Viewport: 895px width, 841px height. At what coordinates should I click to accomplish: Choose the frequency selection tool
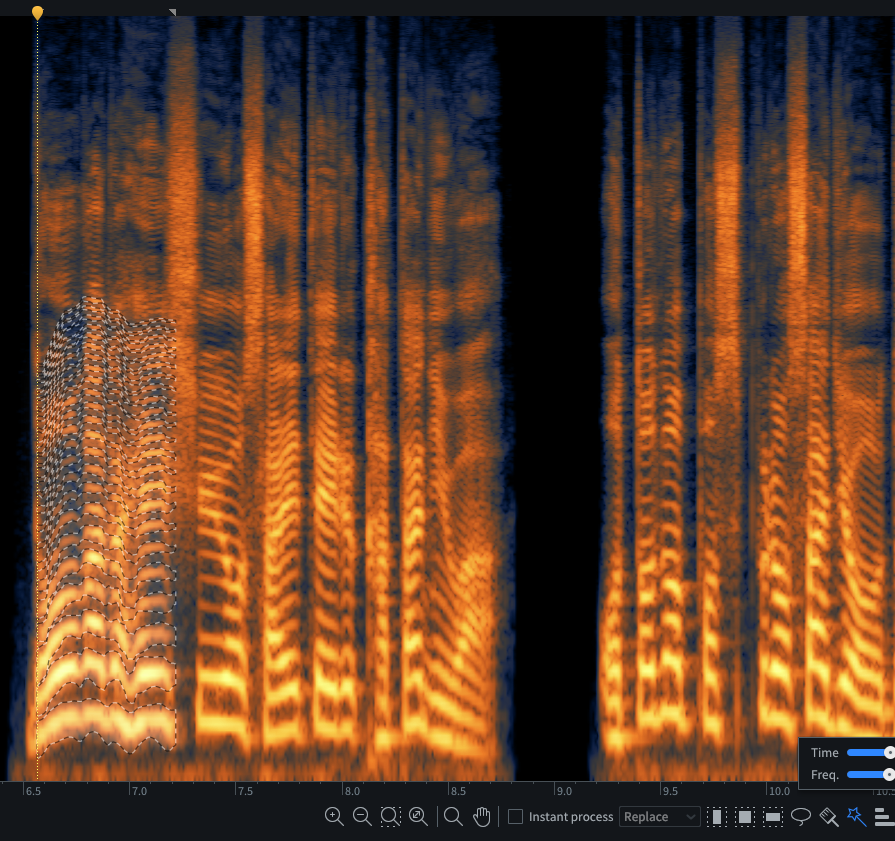pos(772,817)
